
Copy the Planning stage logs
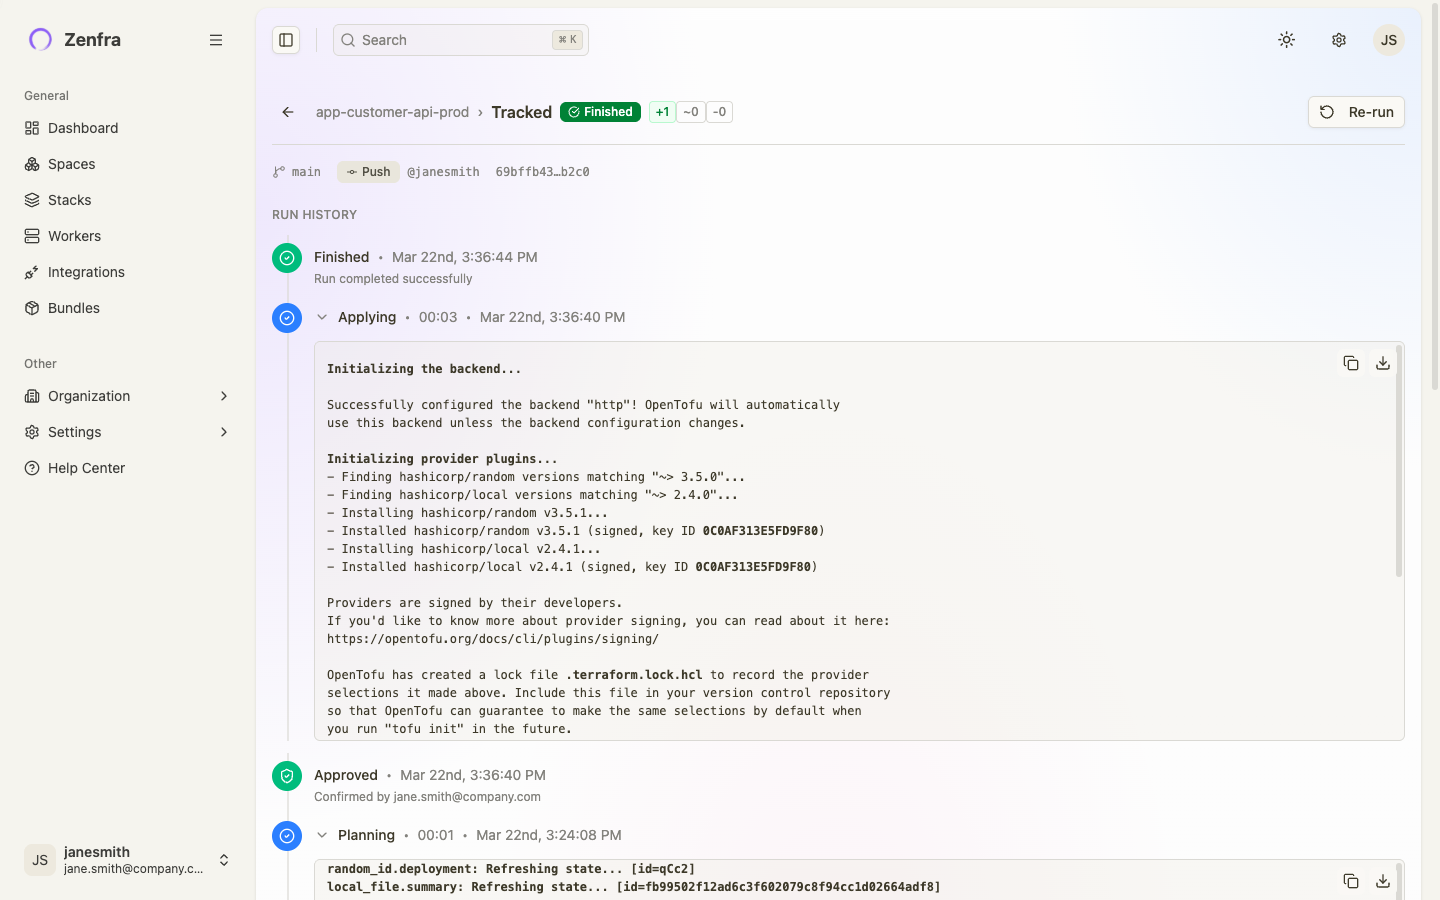[1351, 881]
